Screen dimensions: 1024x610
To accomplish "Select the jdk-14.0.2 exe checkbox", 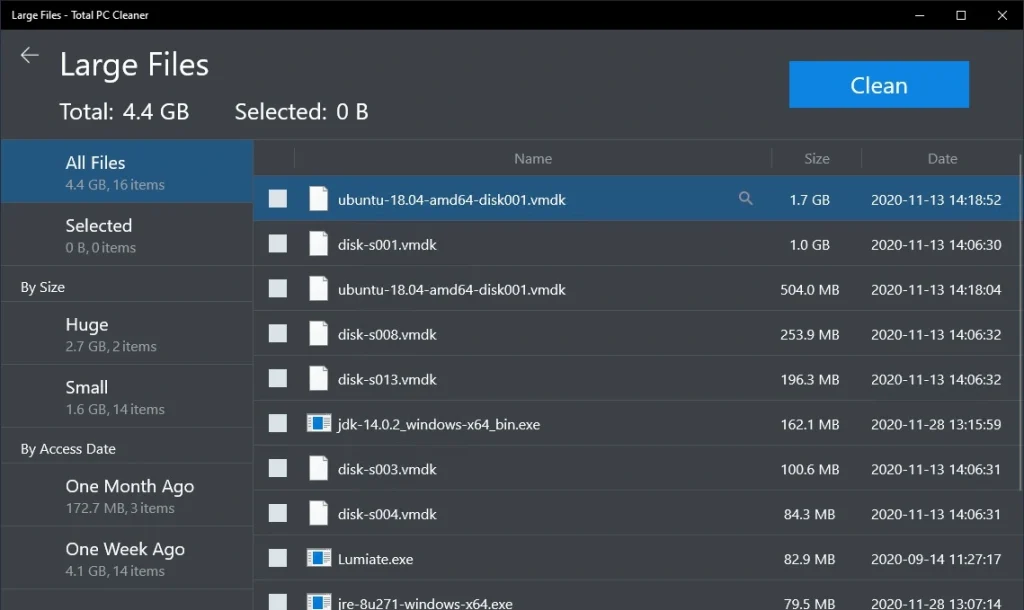I will point(278,423).
